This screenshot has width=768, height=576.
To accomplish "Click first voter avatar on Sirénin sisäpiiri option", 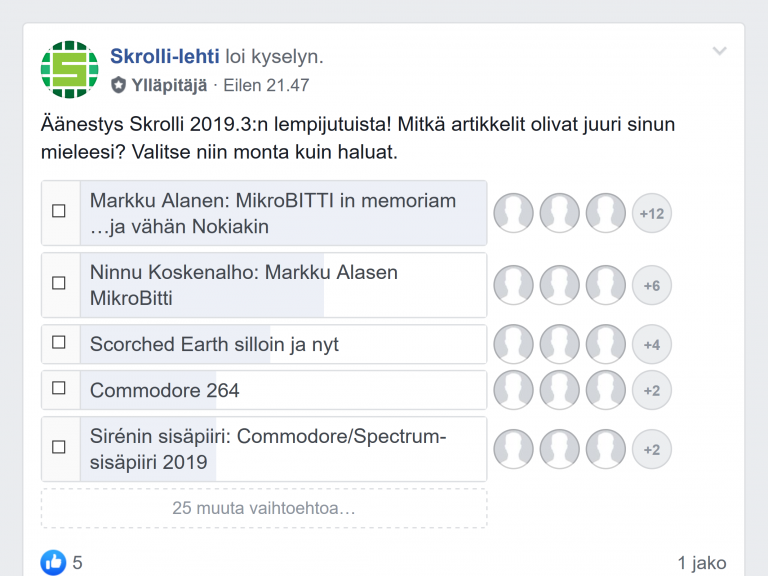I will 514,449.
